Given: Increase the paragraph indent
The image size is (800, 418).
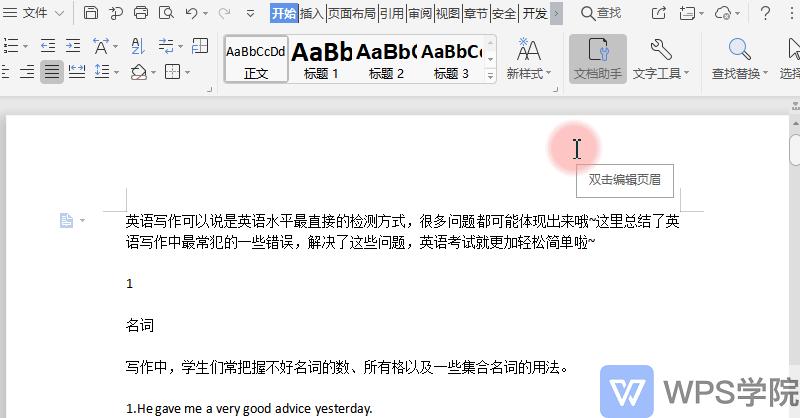Looking at the screenshot, I should point(73,46).
